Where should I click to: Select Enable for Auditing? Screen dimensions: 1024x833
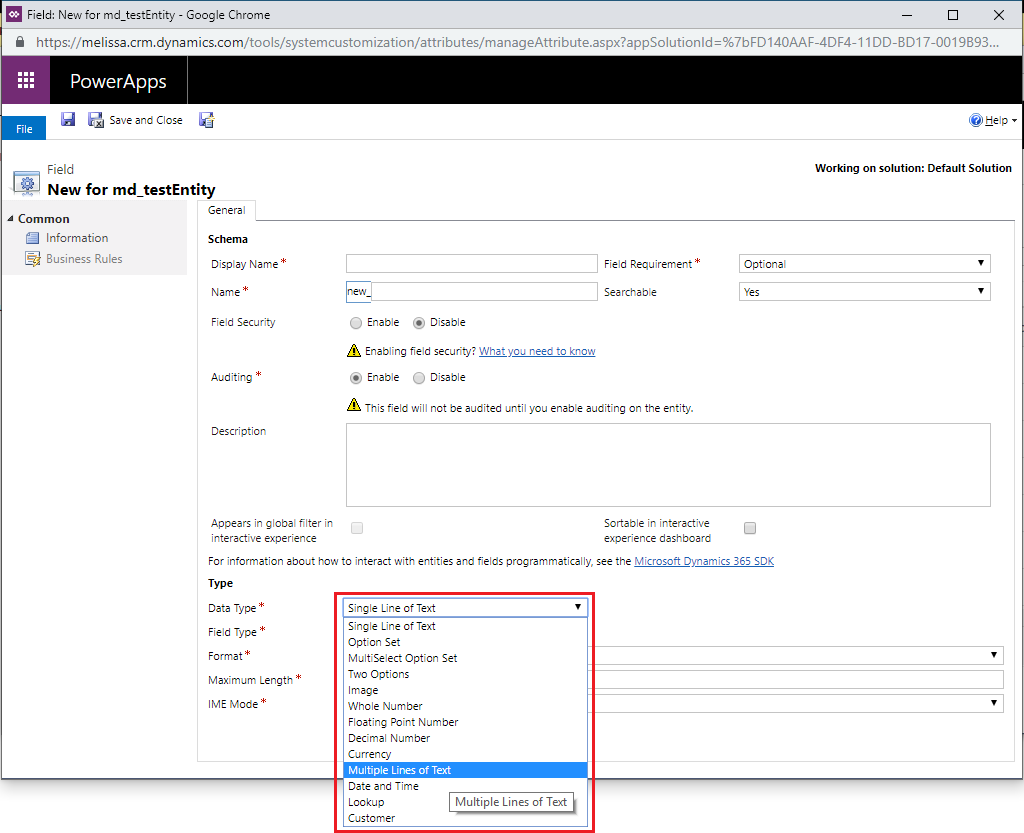tap(356, 377)
